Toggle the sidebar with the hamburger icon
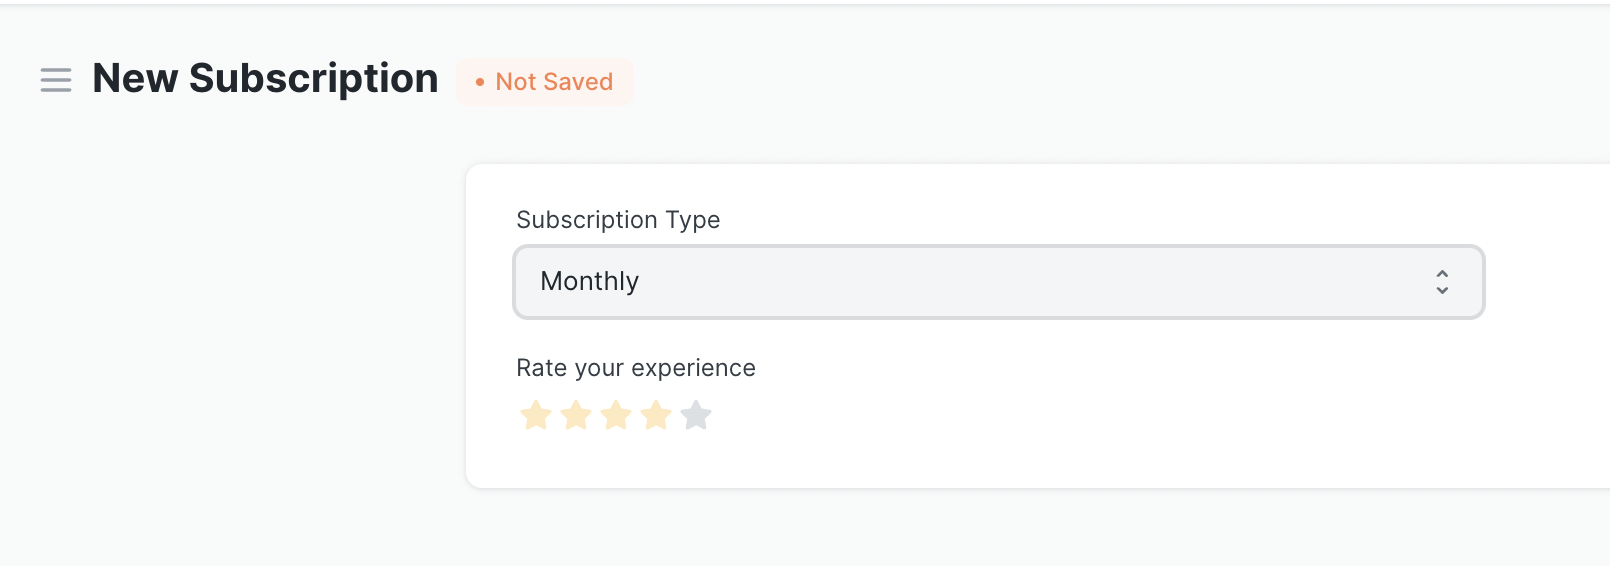This screenshot has width=1610, height=566. coord(56,80)
